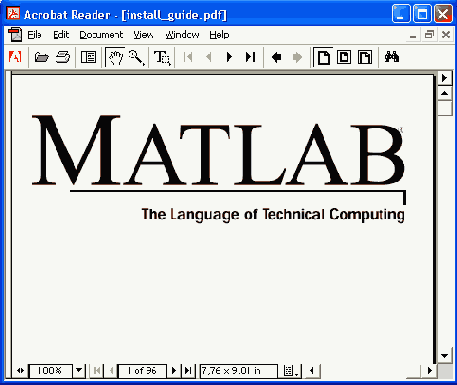Open the Edit menu

61,35
